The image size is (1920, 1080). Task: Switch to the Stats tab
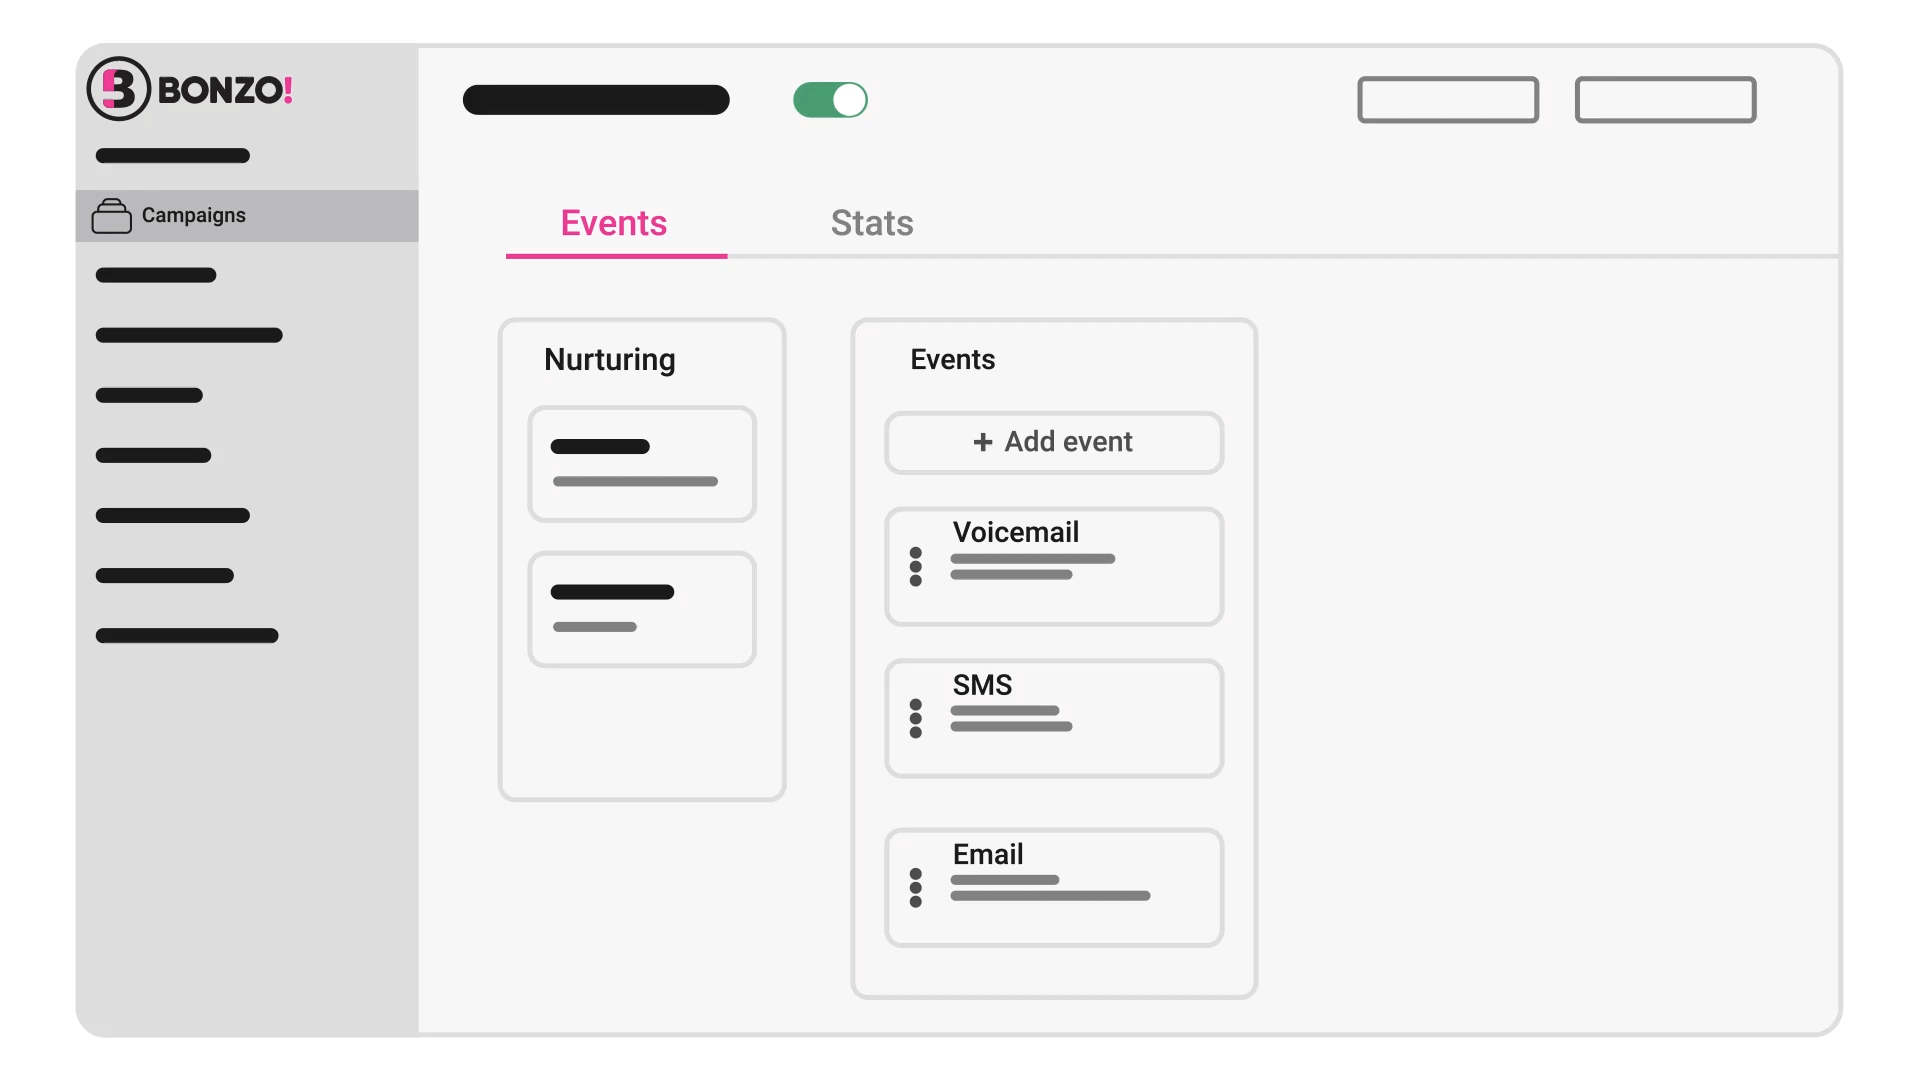872,222
